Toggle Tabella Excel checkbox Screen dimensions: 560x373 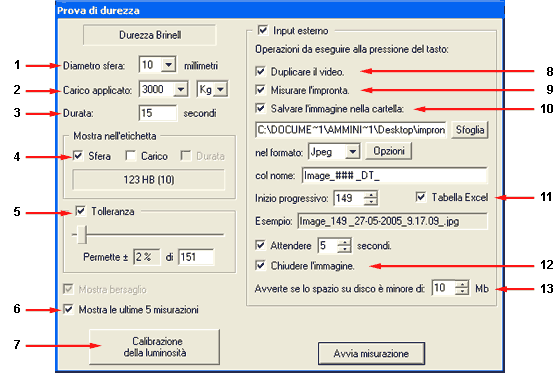pos(421,197)
